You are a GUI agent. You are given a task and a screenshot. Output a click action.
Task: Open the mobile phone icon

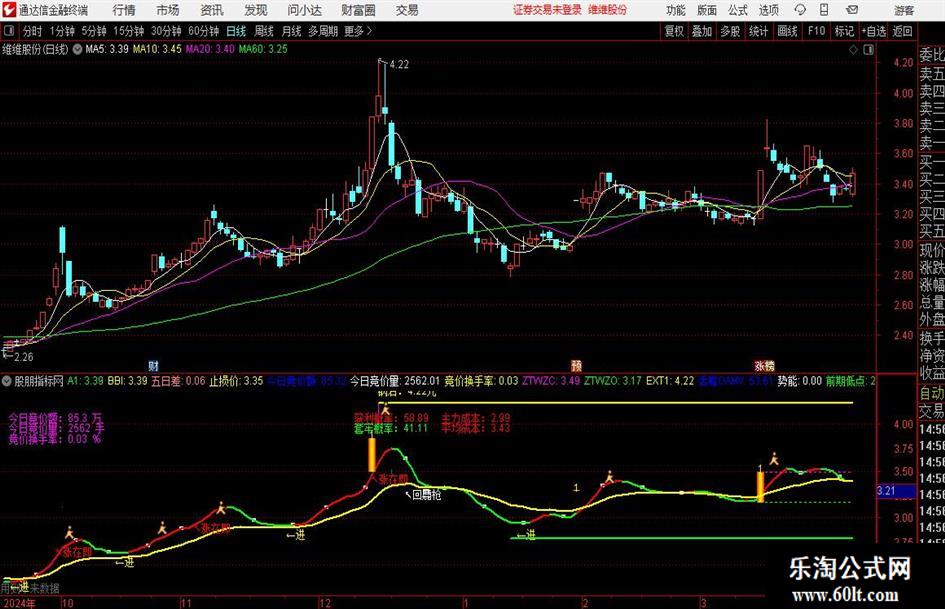(x=824, y=10)
